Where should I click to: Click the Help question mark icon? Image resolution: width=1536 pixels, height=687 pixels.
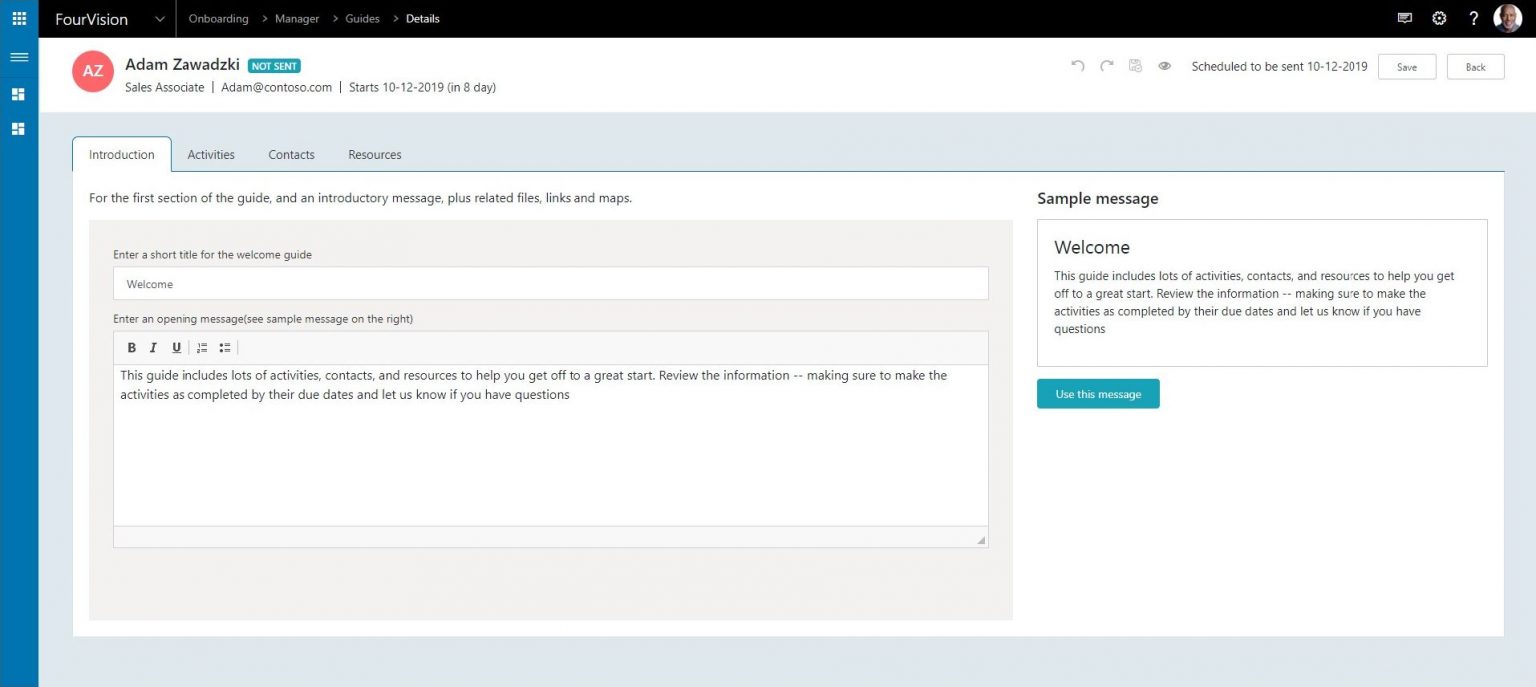[x=1472, y=18]
